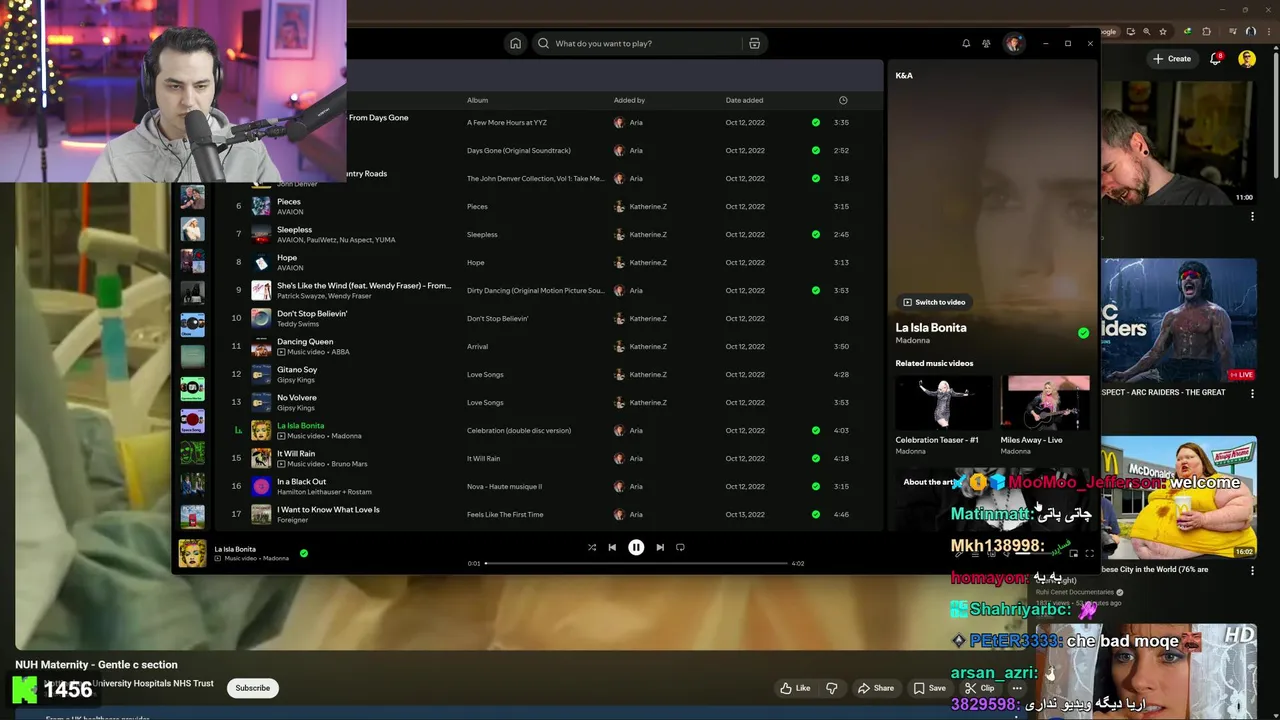Toggle saved checkmark on Sleepless row
This screenshot has width=1280, height=720.
click(816, 234)
